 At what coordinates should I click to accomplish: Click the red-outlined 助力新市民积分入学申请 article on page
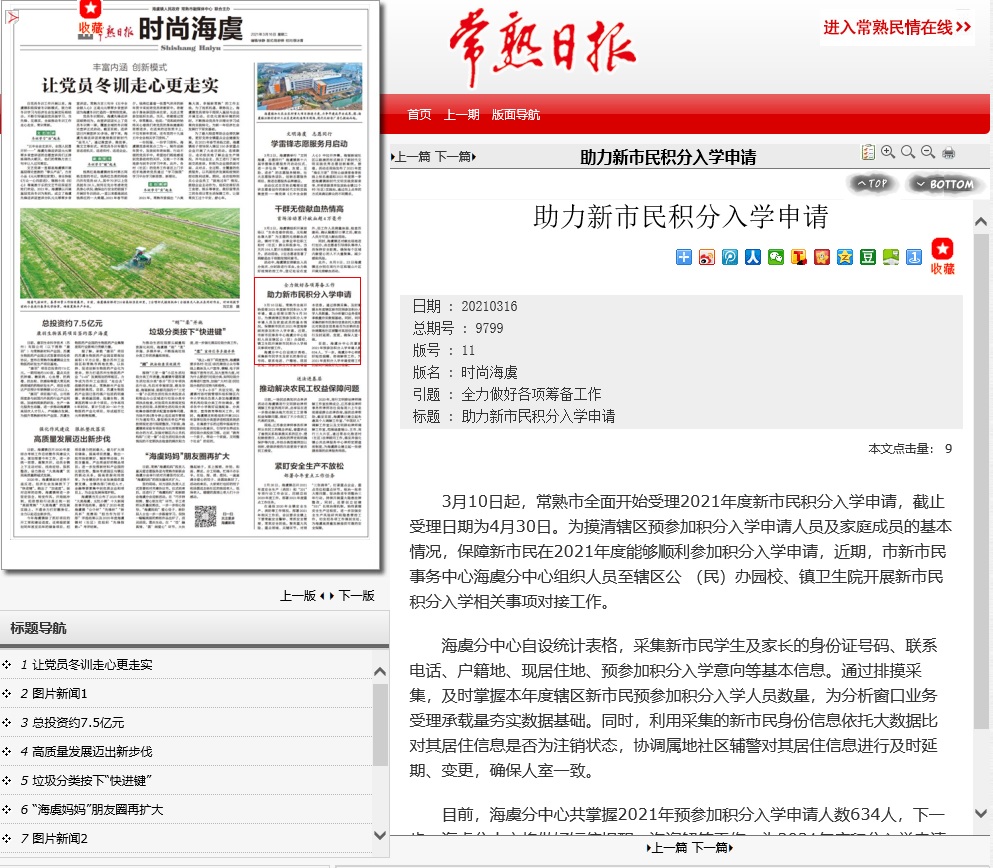[x=308, y=321]
